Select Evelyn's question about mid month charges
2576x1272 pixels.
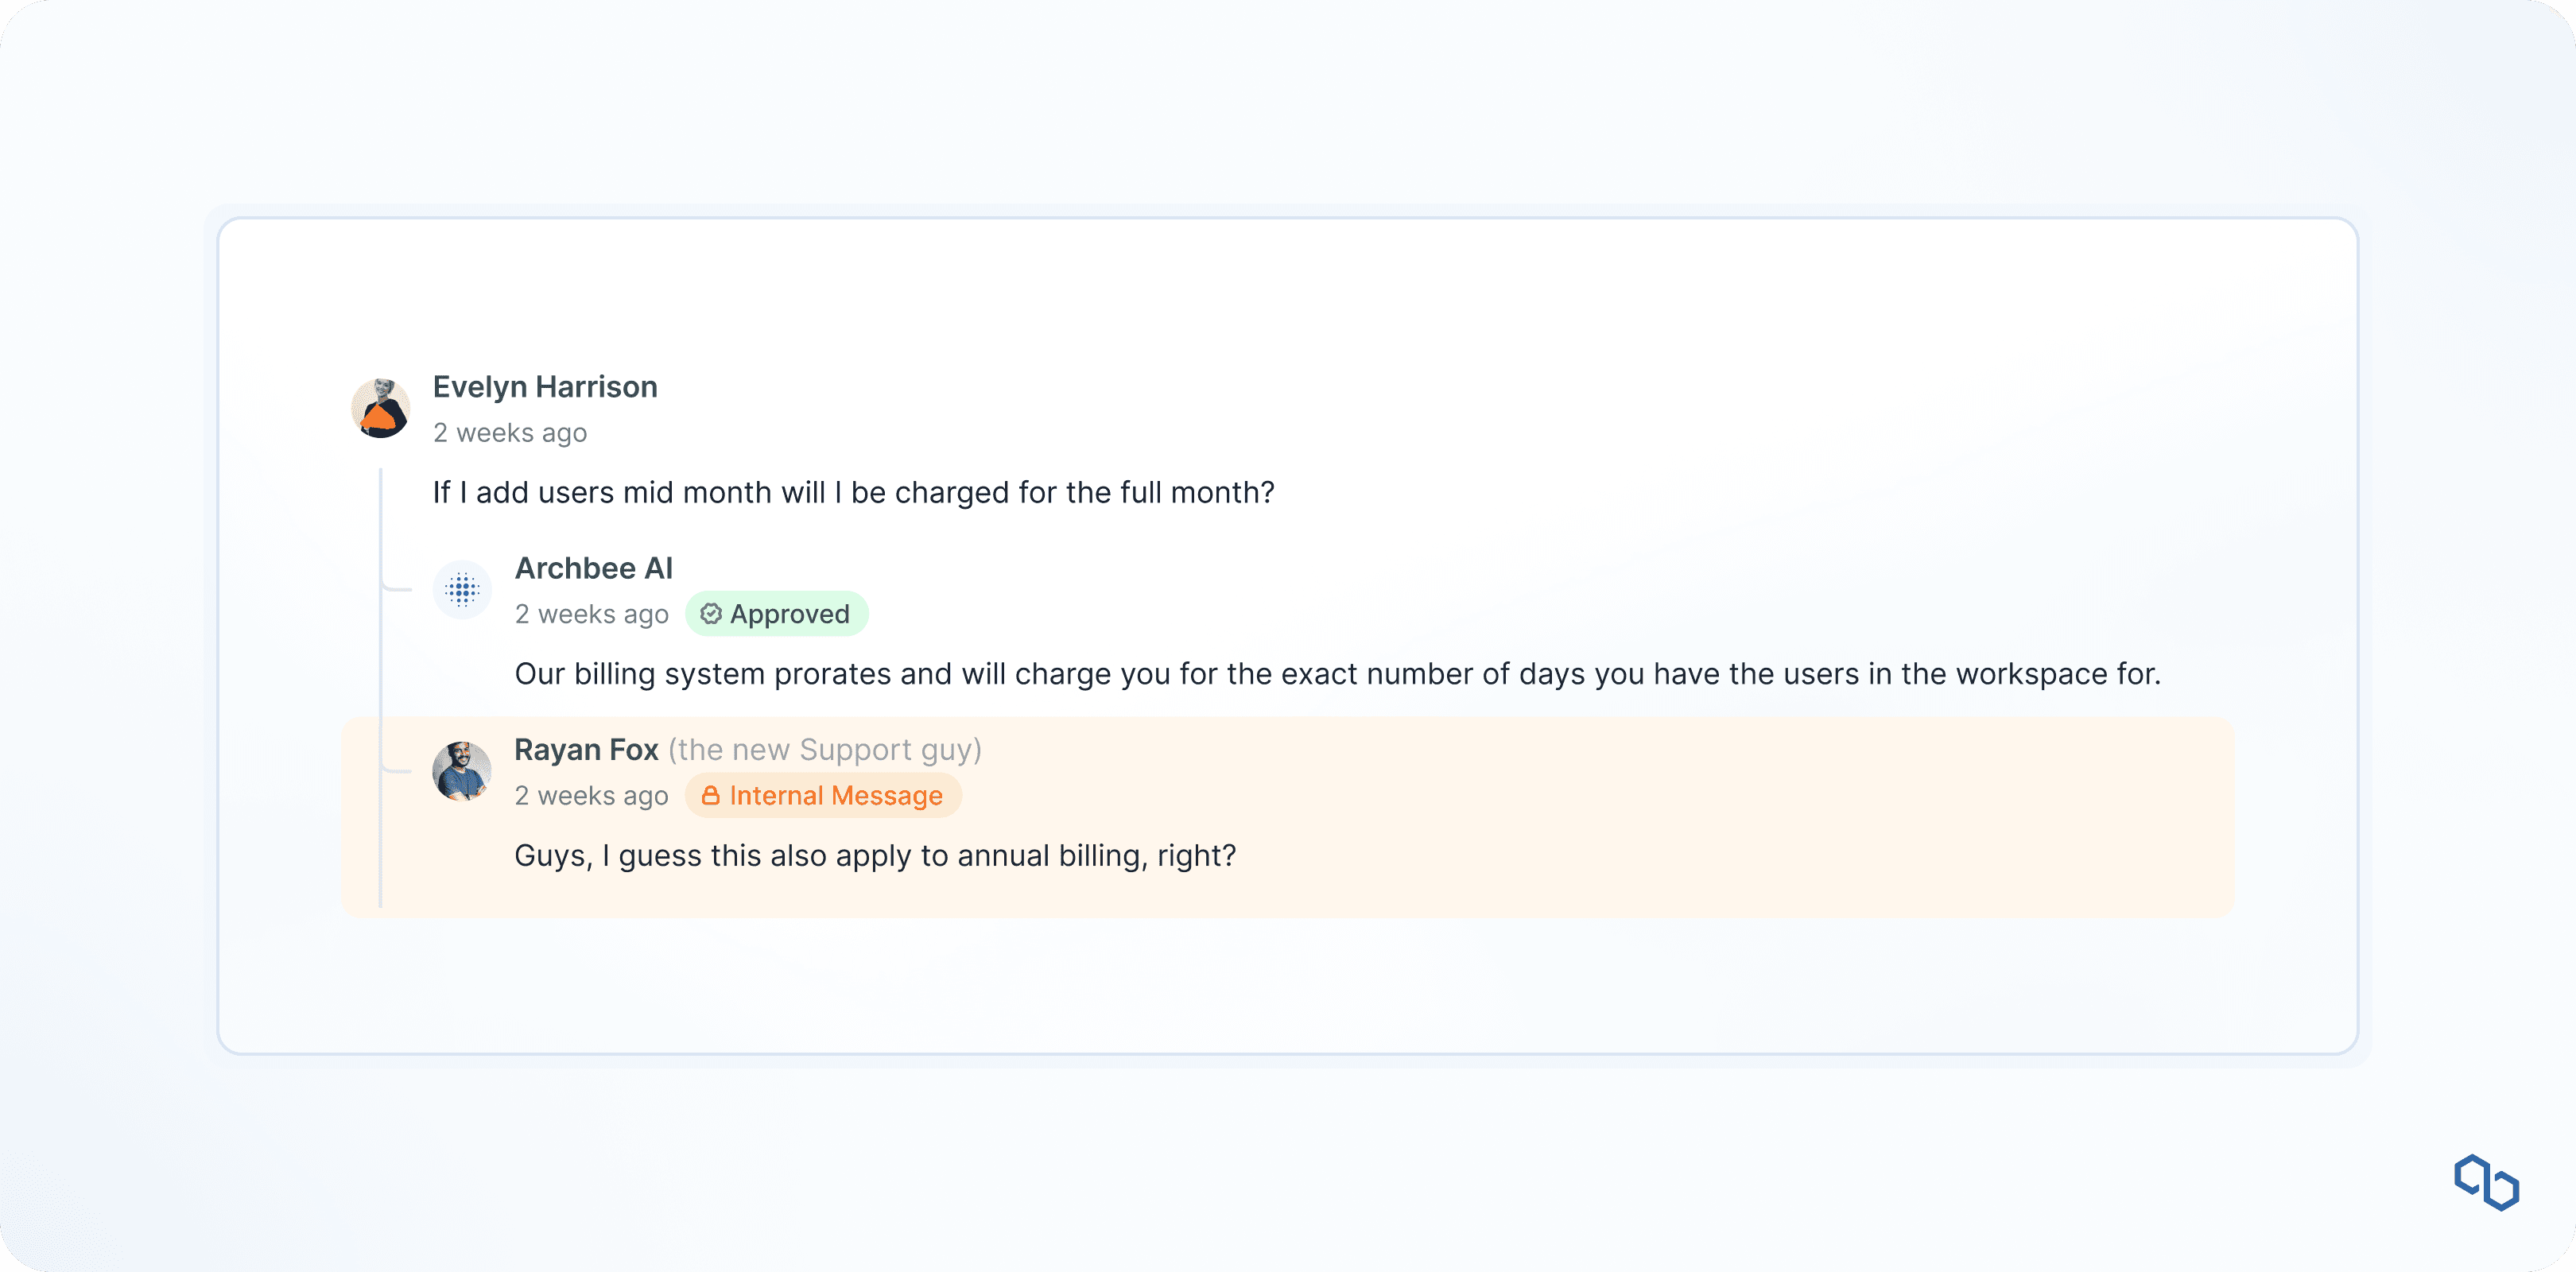[853, 493]
